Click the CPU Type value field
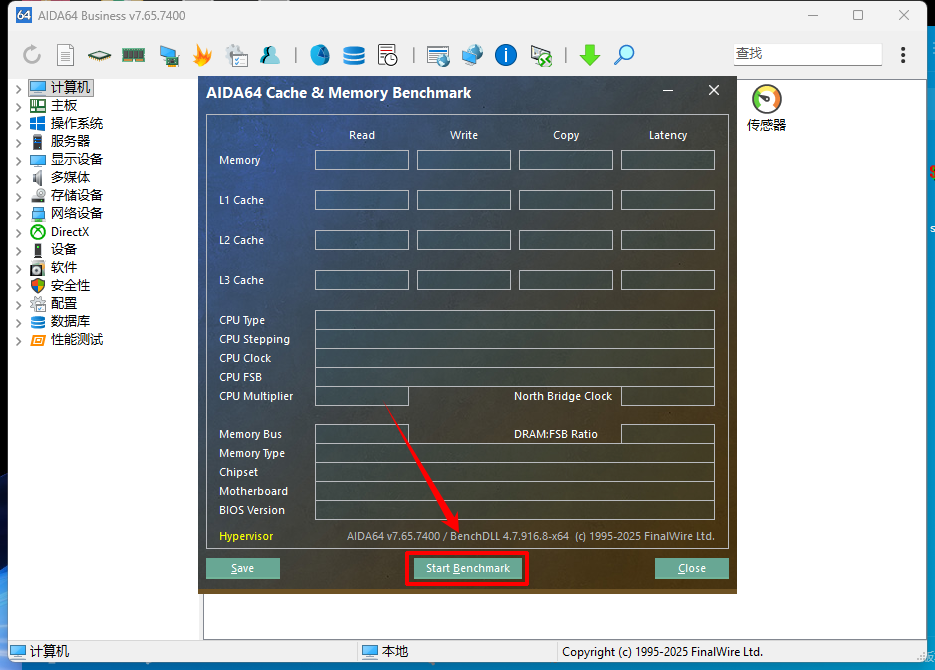 [515, 320]
